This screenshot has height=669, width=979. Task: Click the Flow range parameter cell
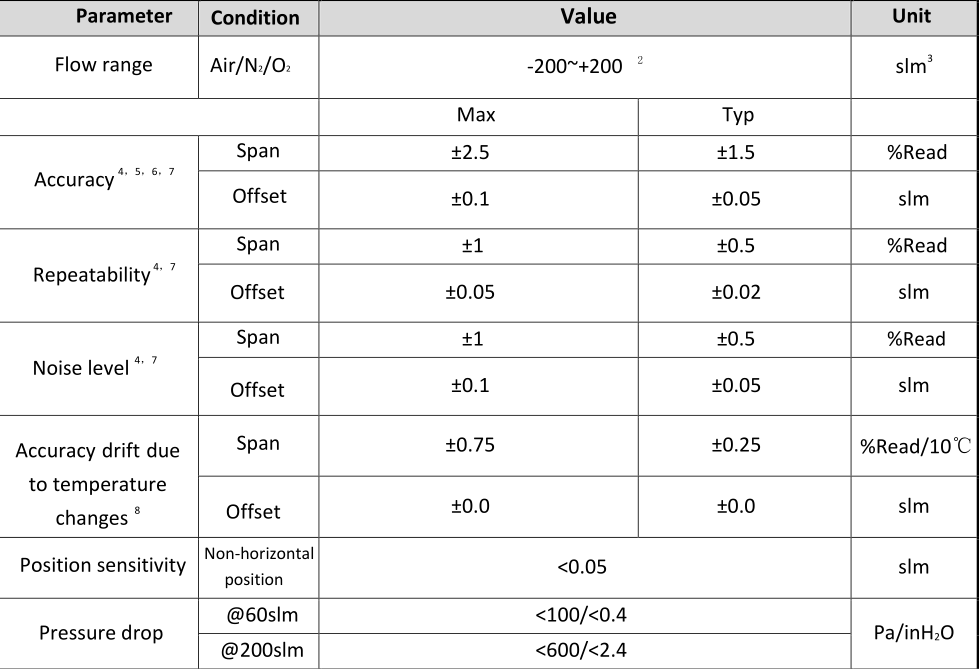104,65
